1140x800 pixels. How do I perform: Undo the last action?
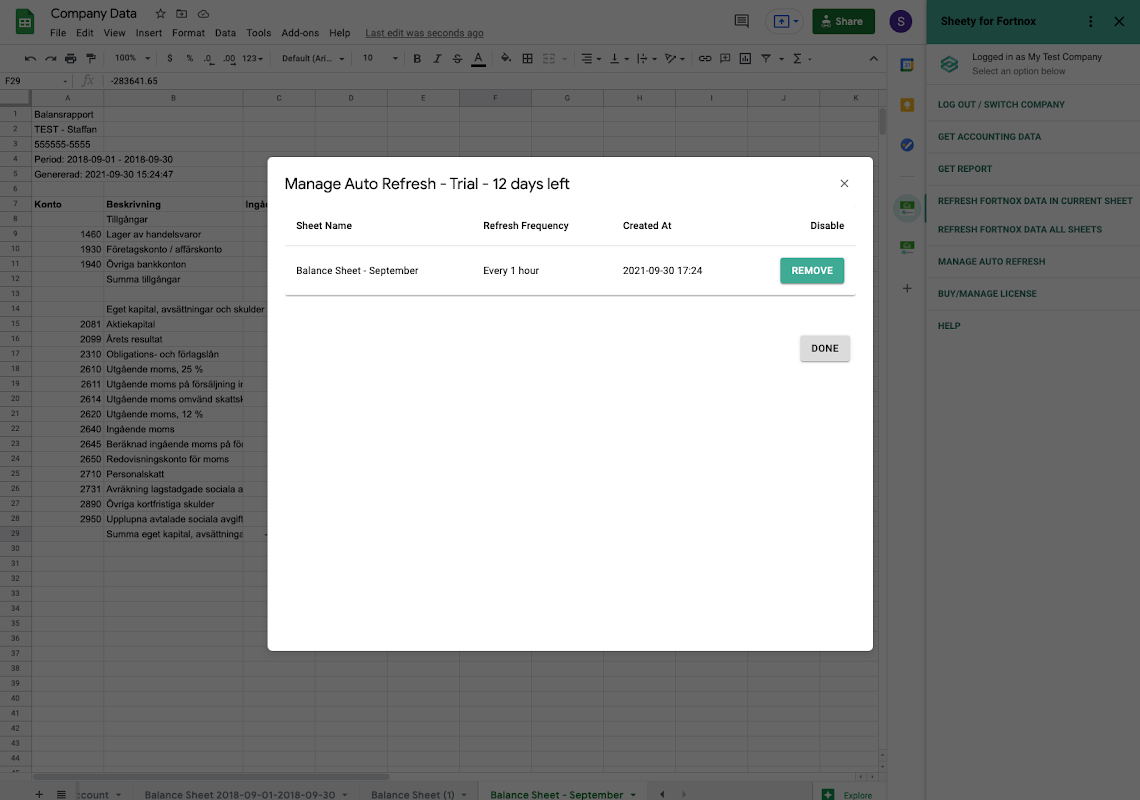(x=30, y=58)
